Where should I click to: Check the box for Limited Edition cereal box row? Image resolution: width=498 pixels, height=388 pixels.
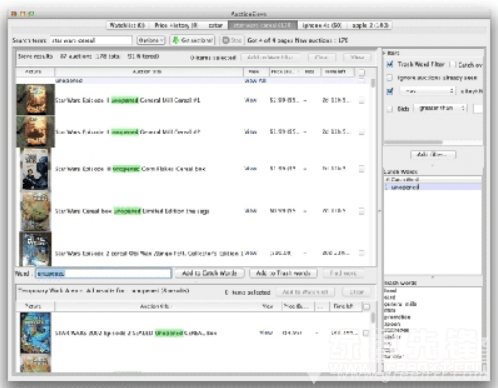[x=362, y=211]
